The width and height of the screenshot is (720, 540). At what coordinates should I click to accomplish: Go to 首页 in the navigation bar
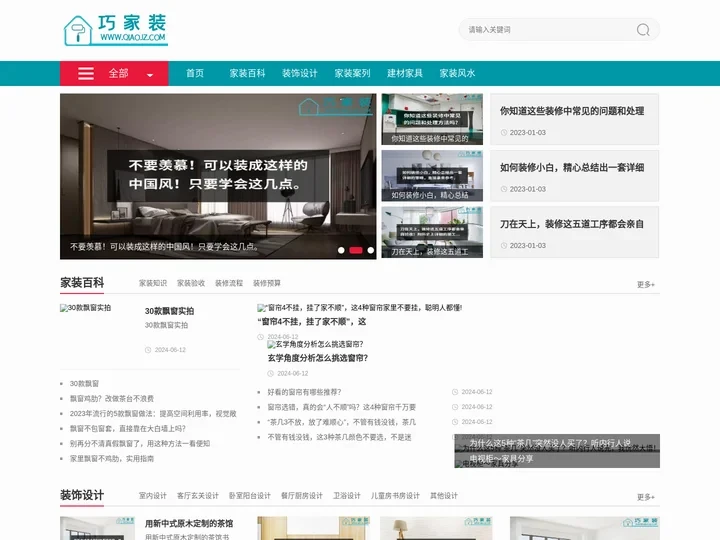[x=195, y=73]
